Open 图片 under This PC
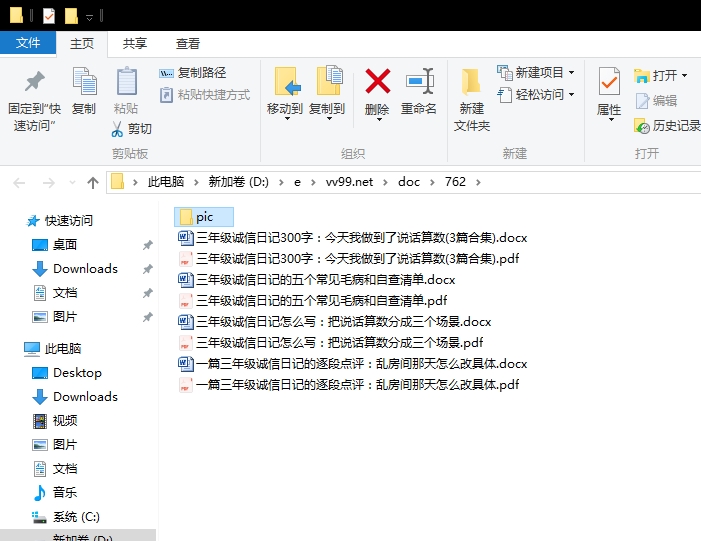This screenshot has width=701, height=541. pyautogui.click(x=55, y=445)
